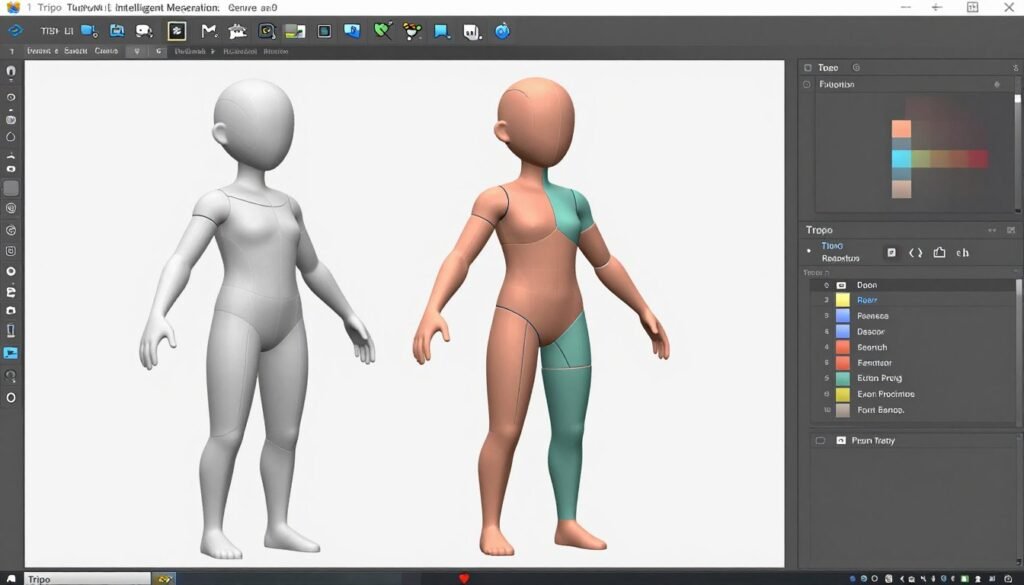Click the blue double-square icon after 'TB' text
The image size is (1024, 585).
tap(89, 31)
